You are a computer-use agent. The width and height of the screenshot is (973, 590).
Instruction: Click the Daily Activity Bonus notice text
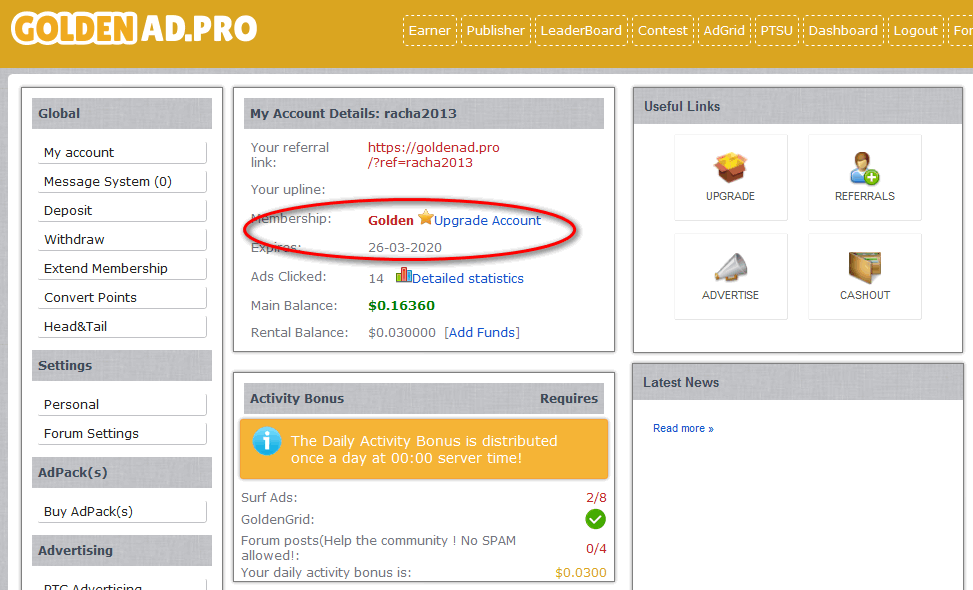(424, 449)
